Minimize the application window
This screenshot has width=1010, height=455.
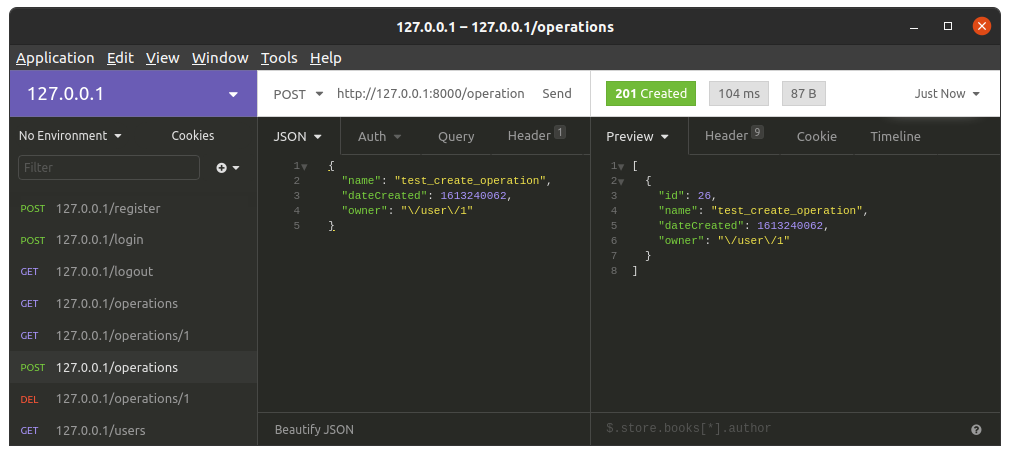(x=914, y=27)
